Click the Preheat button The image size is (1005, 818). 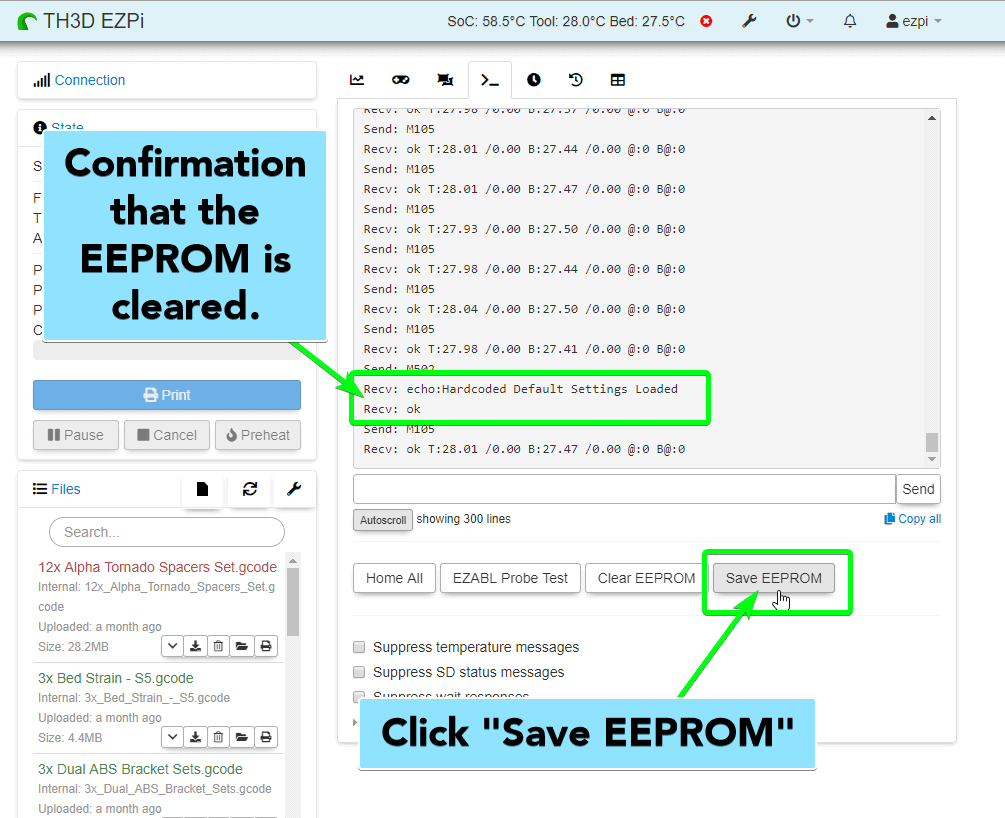(x=258, y=435)
